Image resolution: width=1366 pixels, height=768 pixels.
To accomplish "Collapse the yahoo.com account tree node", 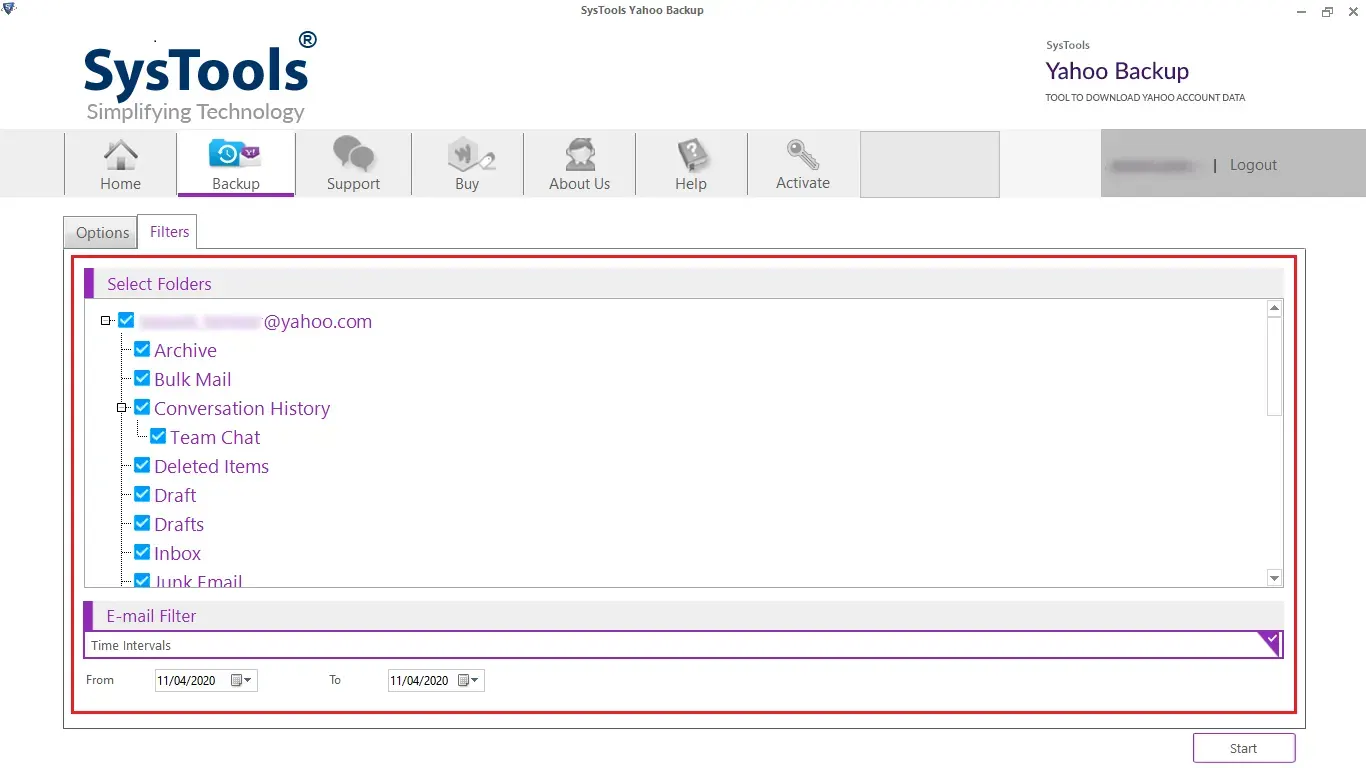I will click(106, 321).
